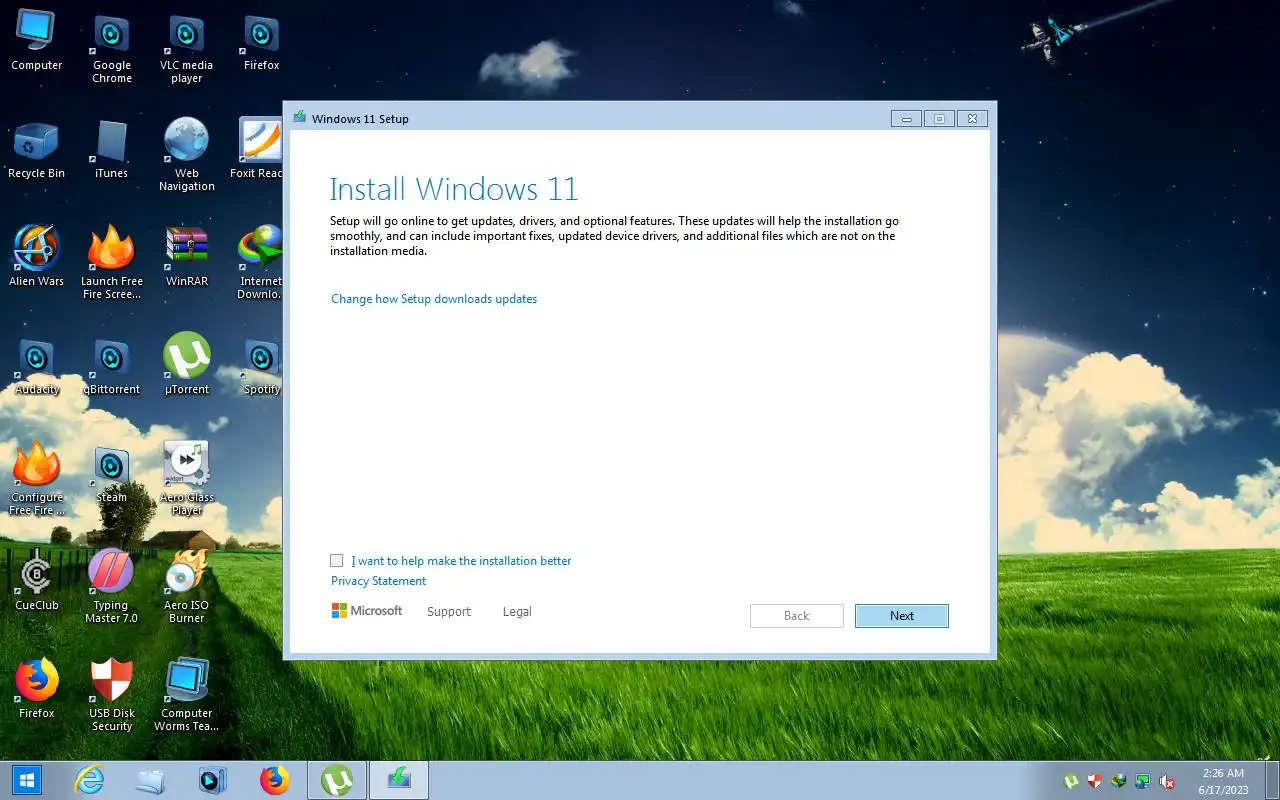Viewport: 1280px width, 800px height.
Task: Open the taskbar clock showing 2:26 AM
Action: (x=1223, y=781)
